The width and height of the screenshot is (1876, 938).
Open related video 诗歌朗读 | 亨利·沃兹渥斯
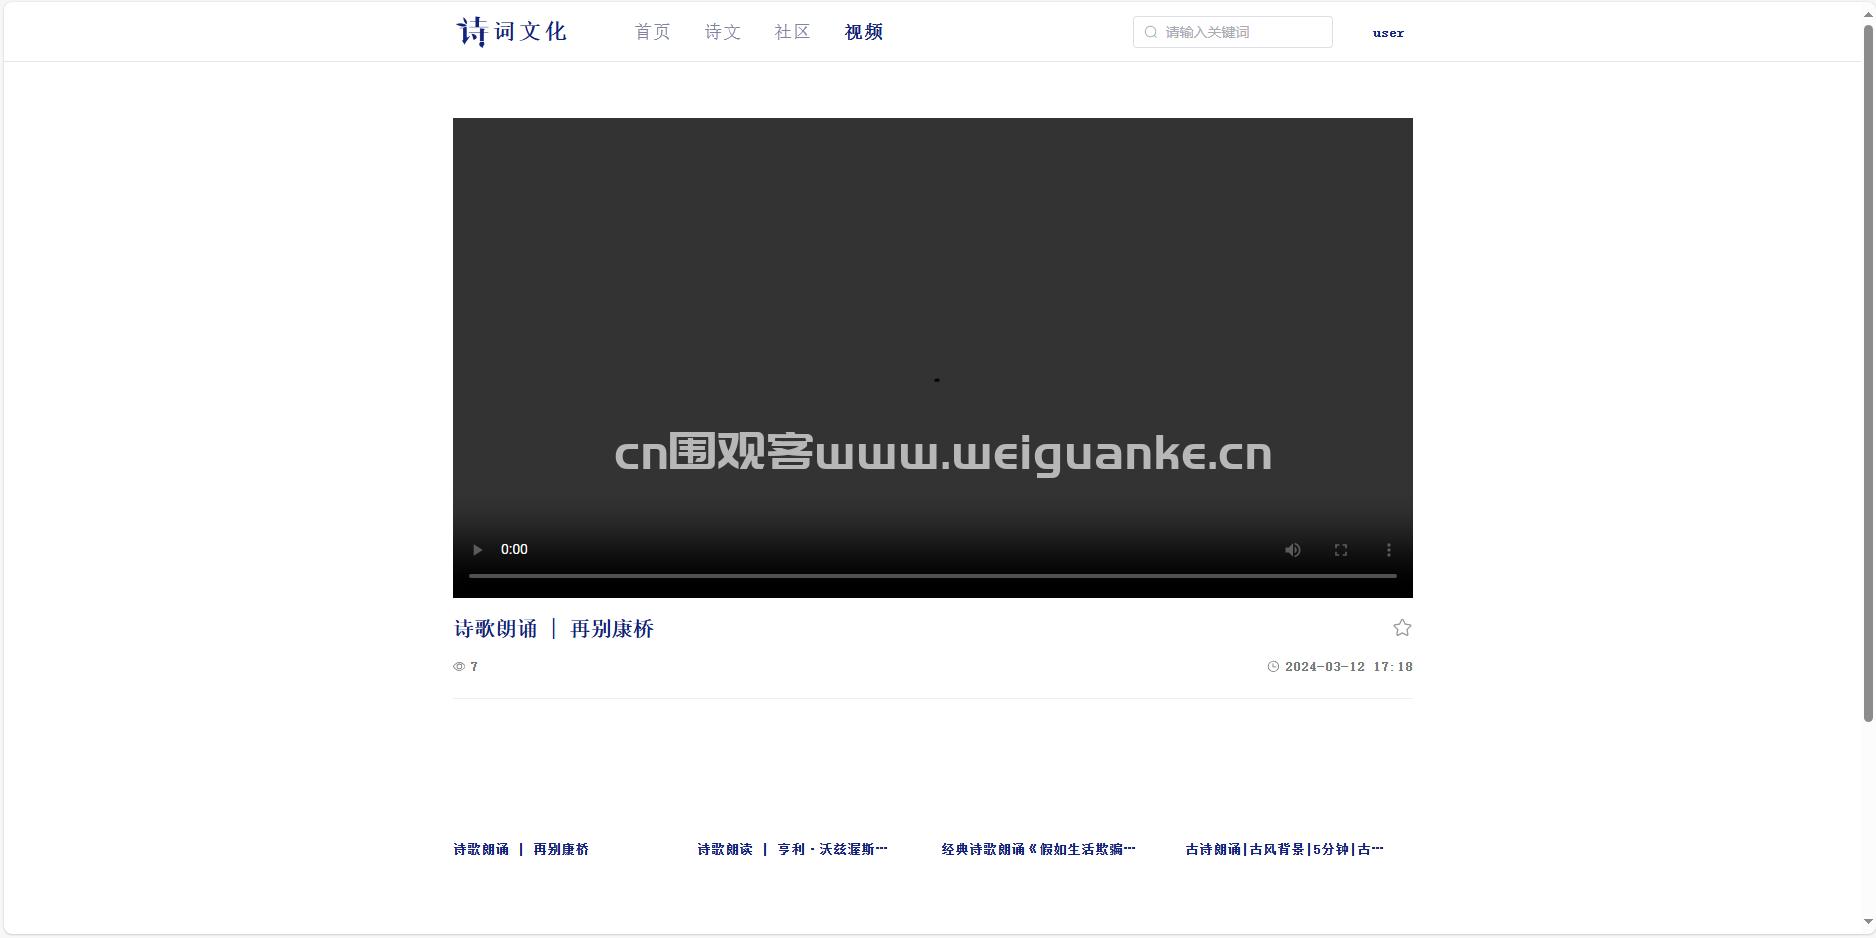tap(792, 849)
